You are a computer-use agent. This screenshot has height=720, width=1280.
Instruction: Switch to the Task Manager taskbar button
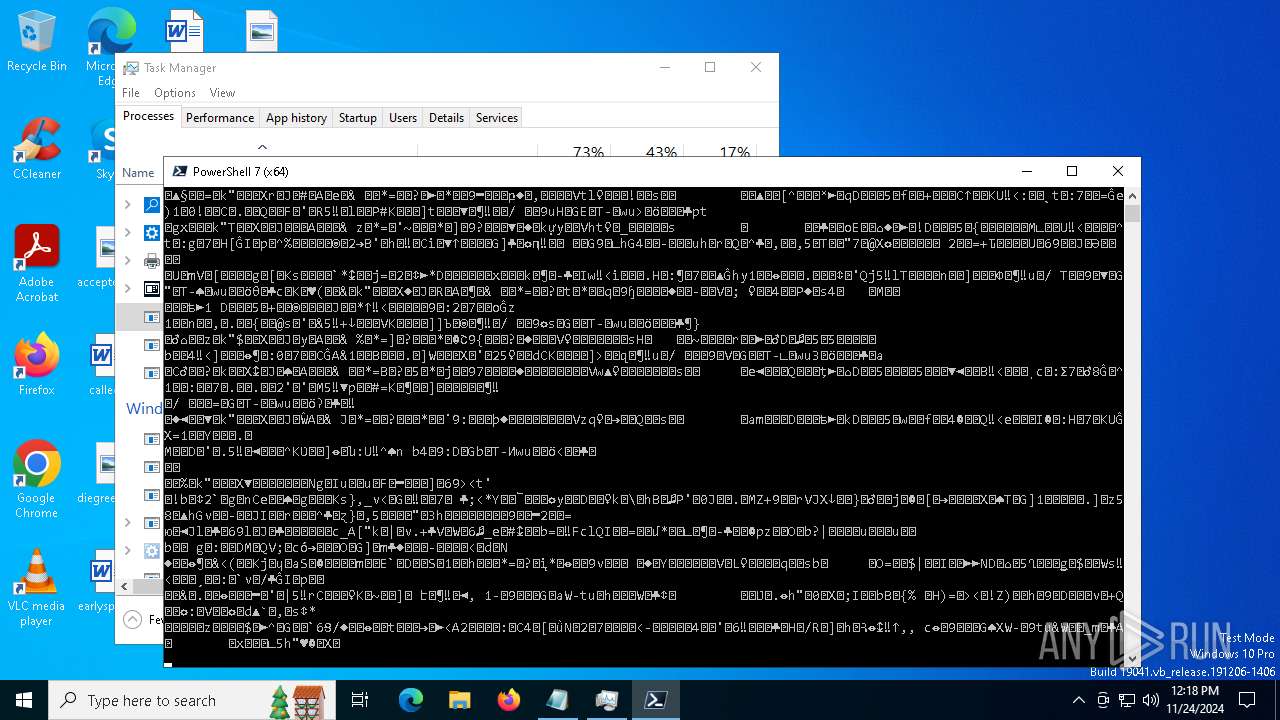607,700
